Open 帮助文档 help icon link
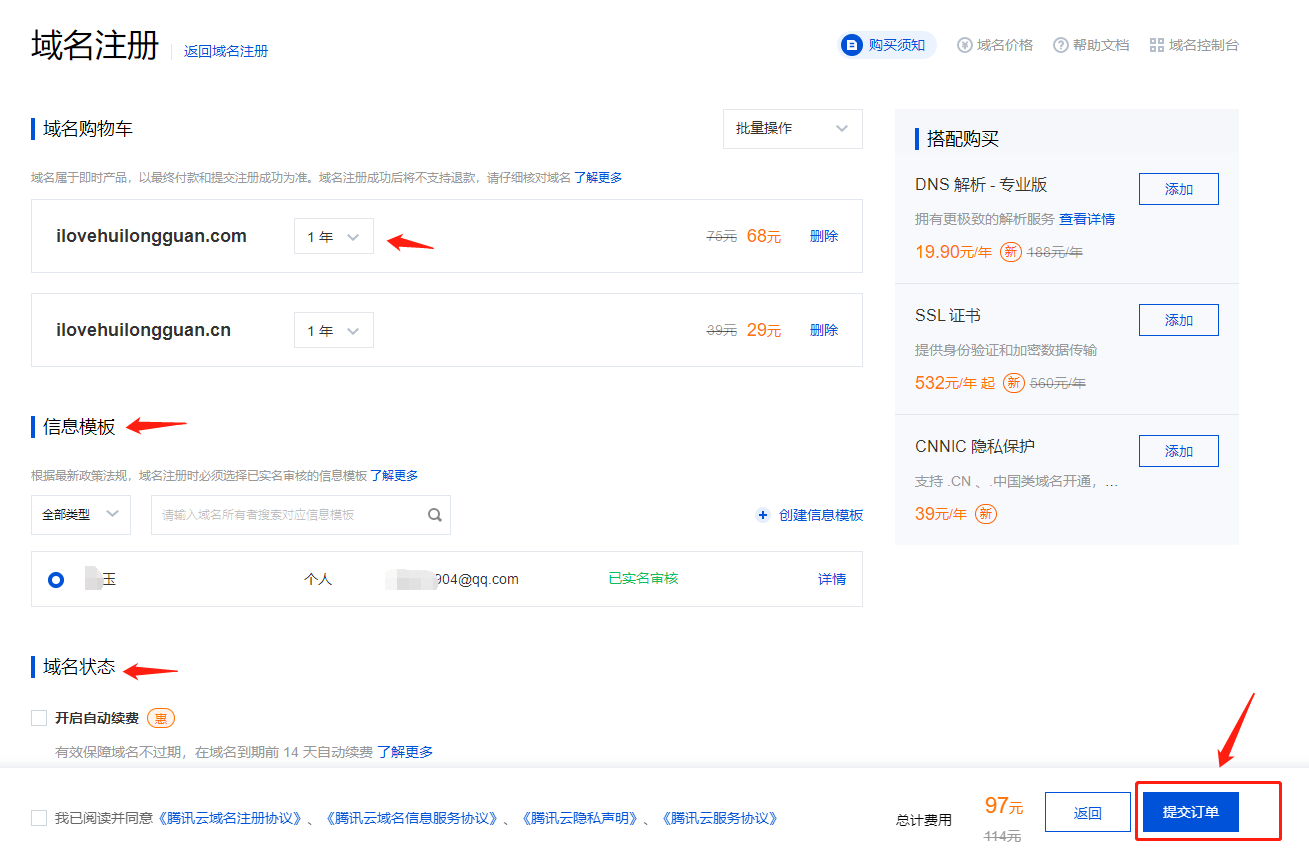Image resolution: width=1309 pixels, height=868 pixels. [1061, 45]
